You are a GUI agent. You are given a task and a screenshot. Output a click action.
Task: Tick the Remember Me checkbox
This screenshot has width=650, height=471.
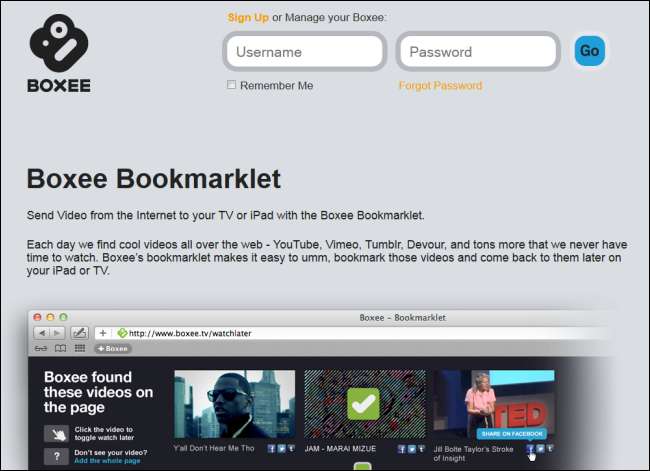(231, 85)
